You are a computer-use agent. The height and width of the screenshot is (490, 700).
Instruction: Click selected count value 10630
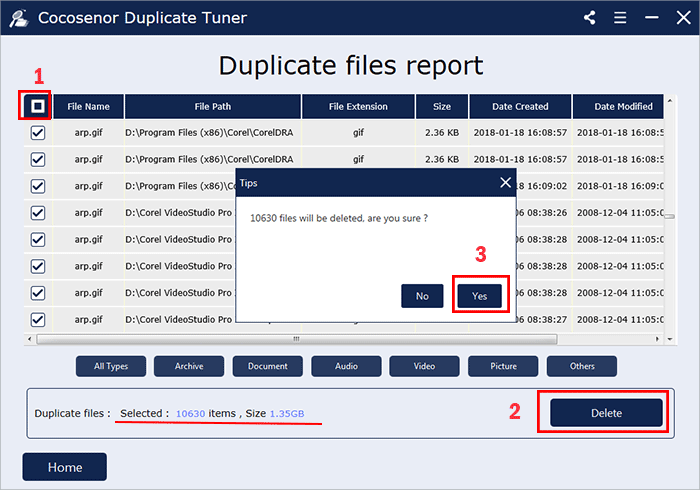pos(190,414)
